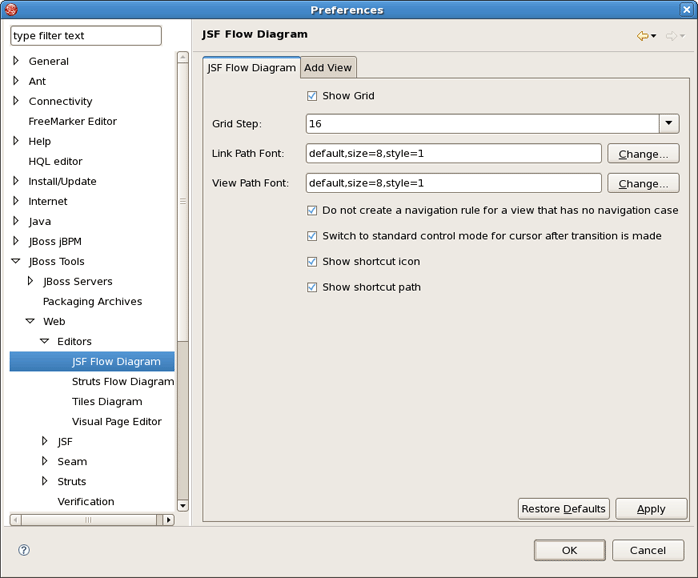Click the back navigation arrow icon
The width and height of the screenshot is (698, 578).
(642, 36)
